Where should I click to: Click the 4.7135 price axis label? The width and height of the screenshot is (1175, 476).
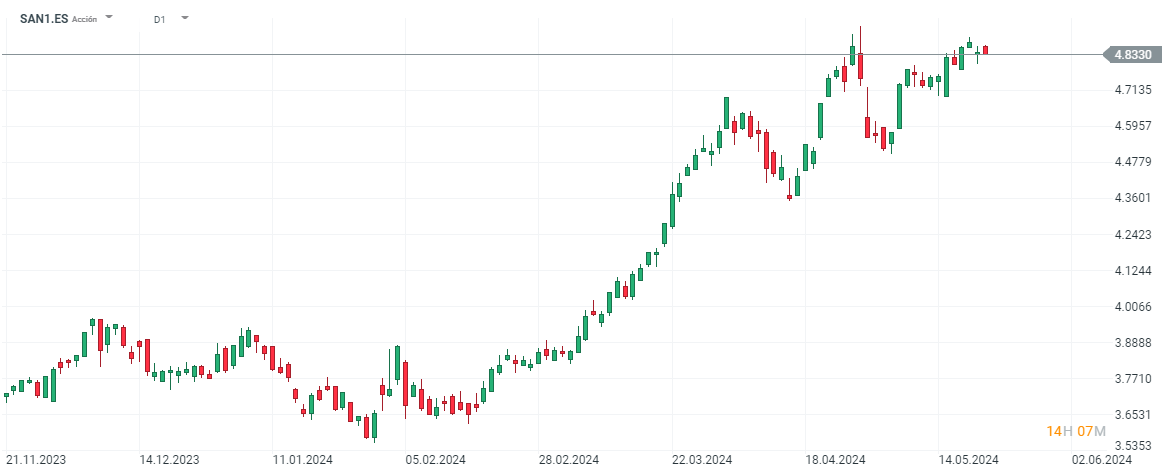[x=1131, y=90]
